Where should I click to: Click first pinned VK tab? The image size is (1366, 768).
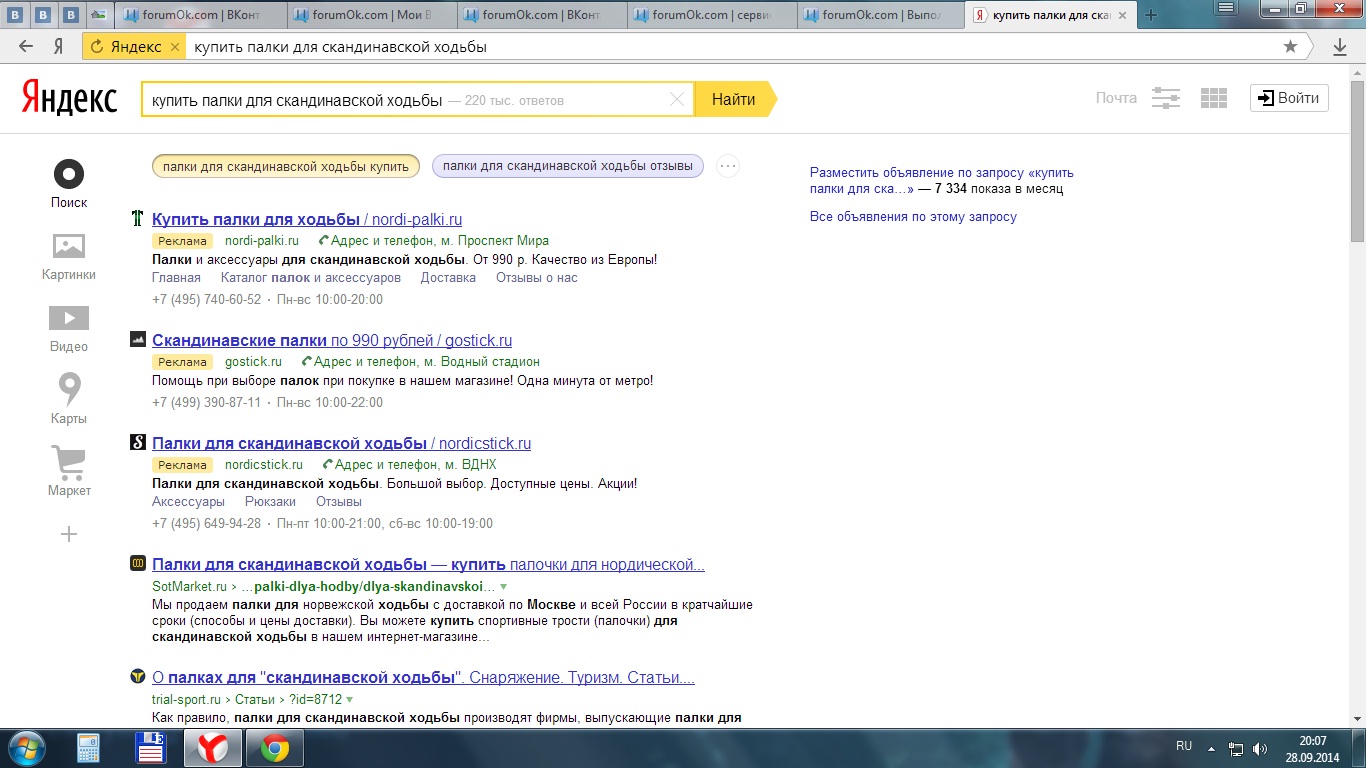[x=15, y=15]
